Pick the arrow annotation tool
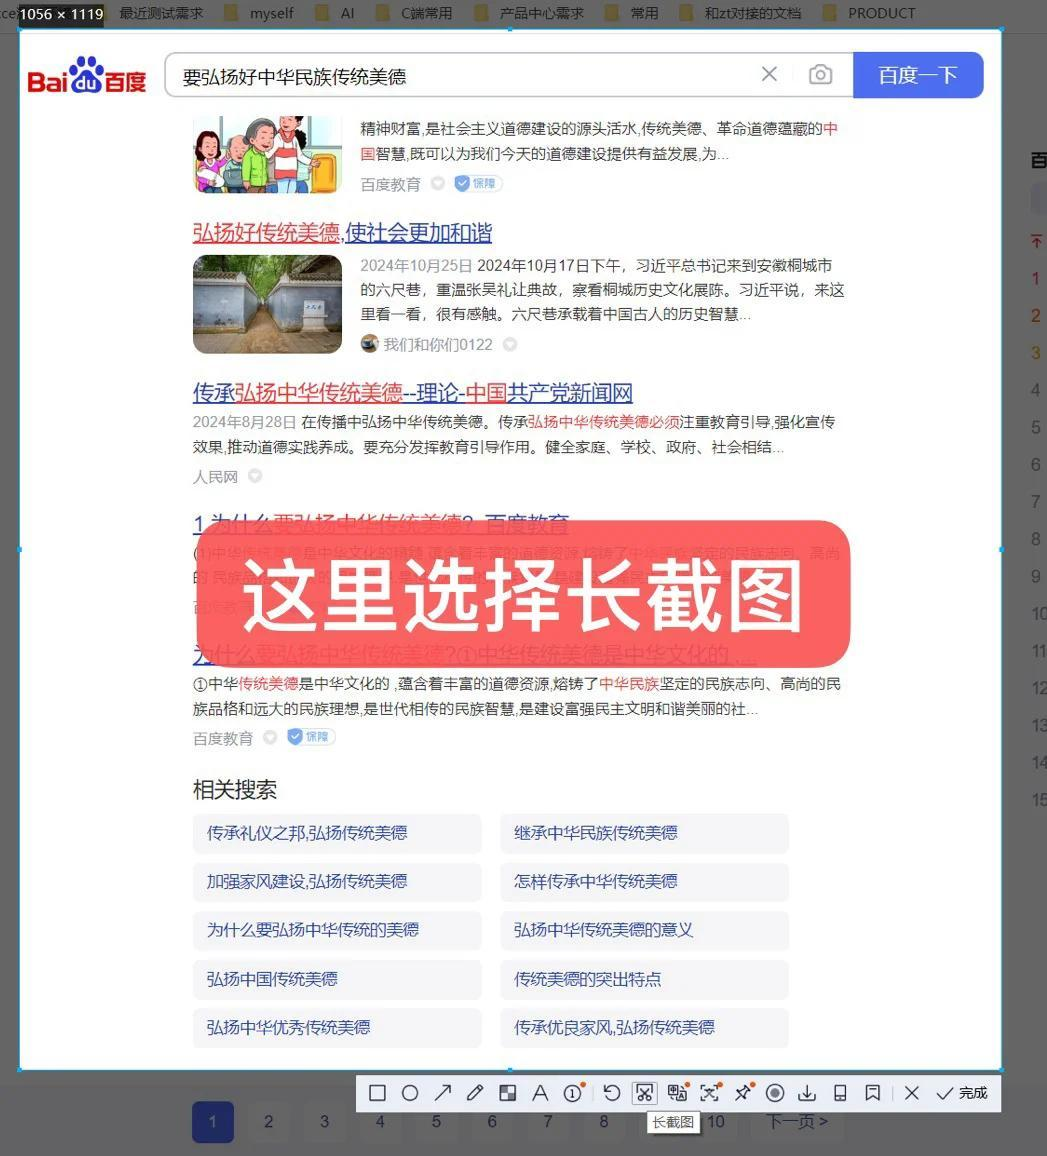The height and width of the screenshot is (1156, 1047). (443, 1093)
